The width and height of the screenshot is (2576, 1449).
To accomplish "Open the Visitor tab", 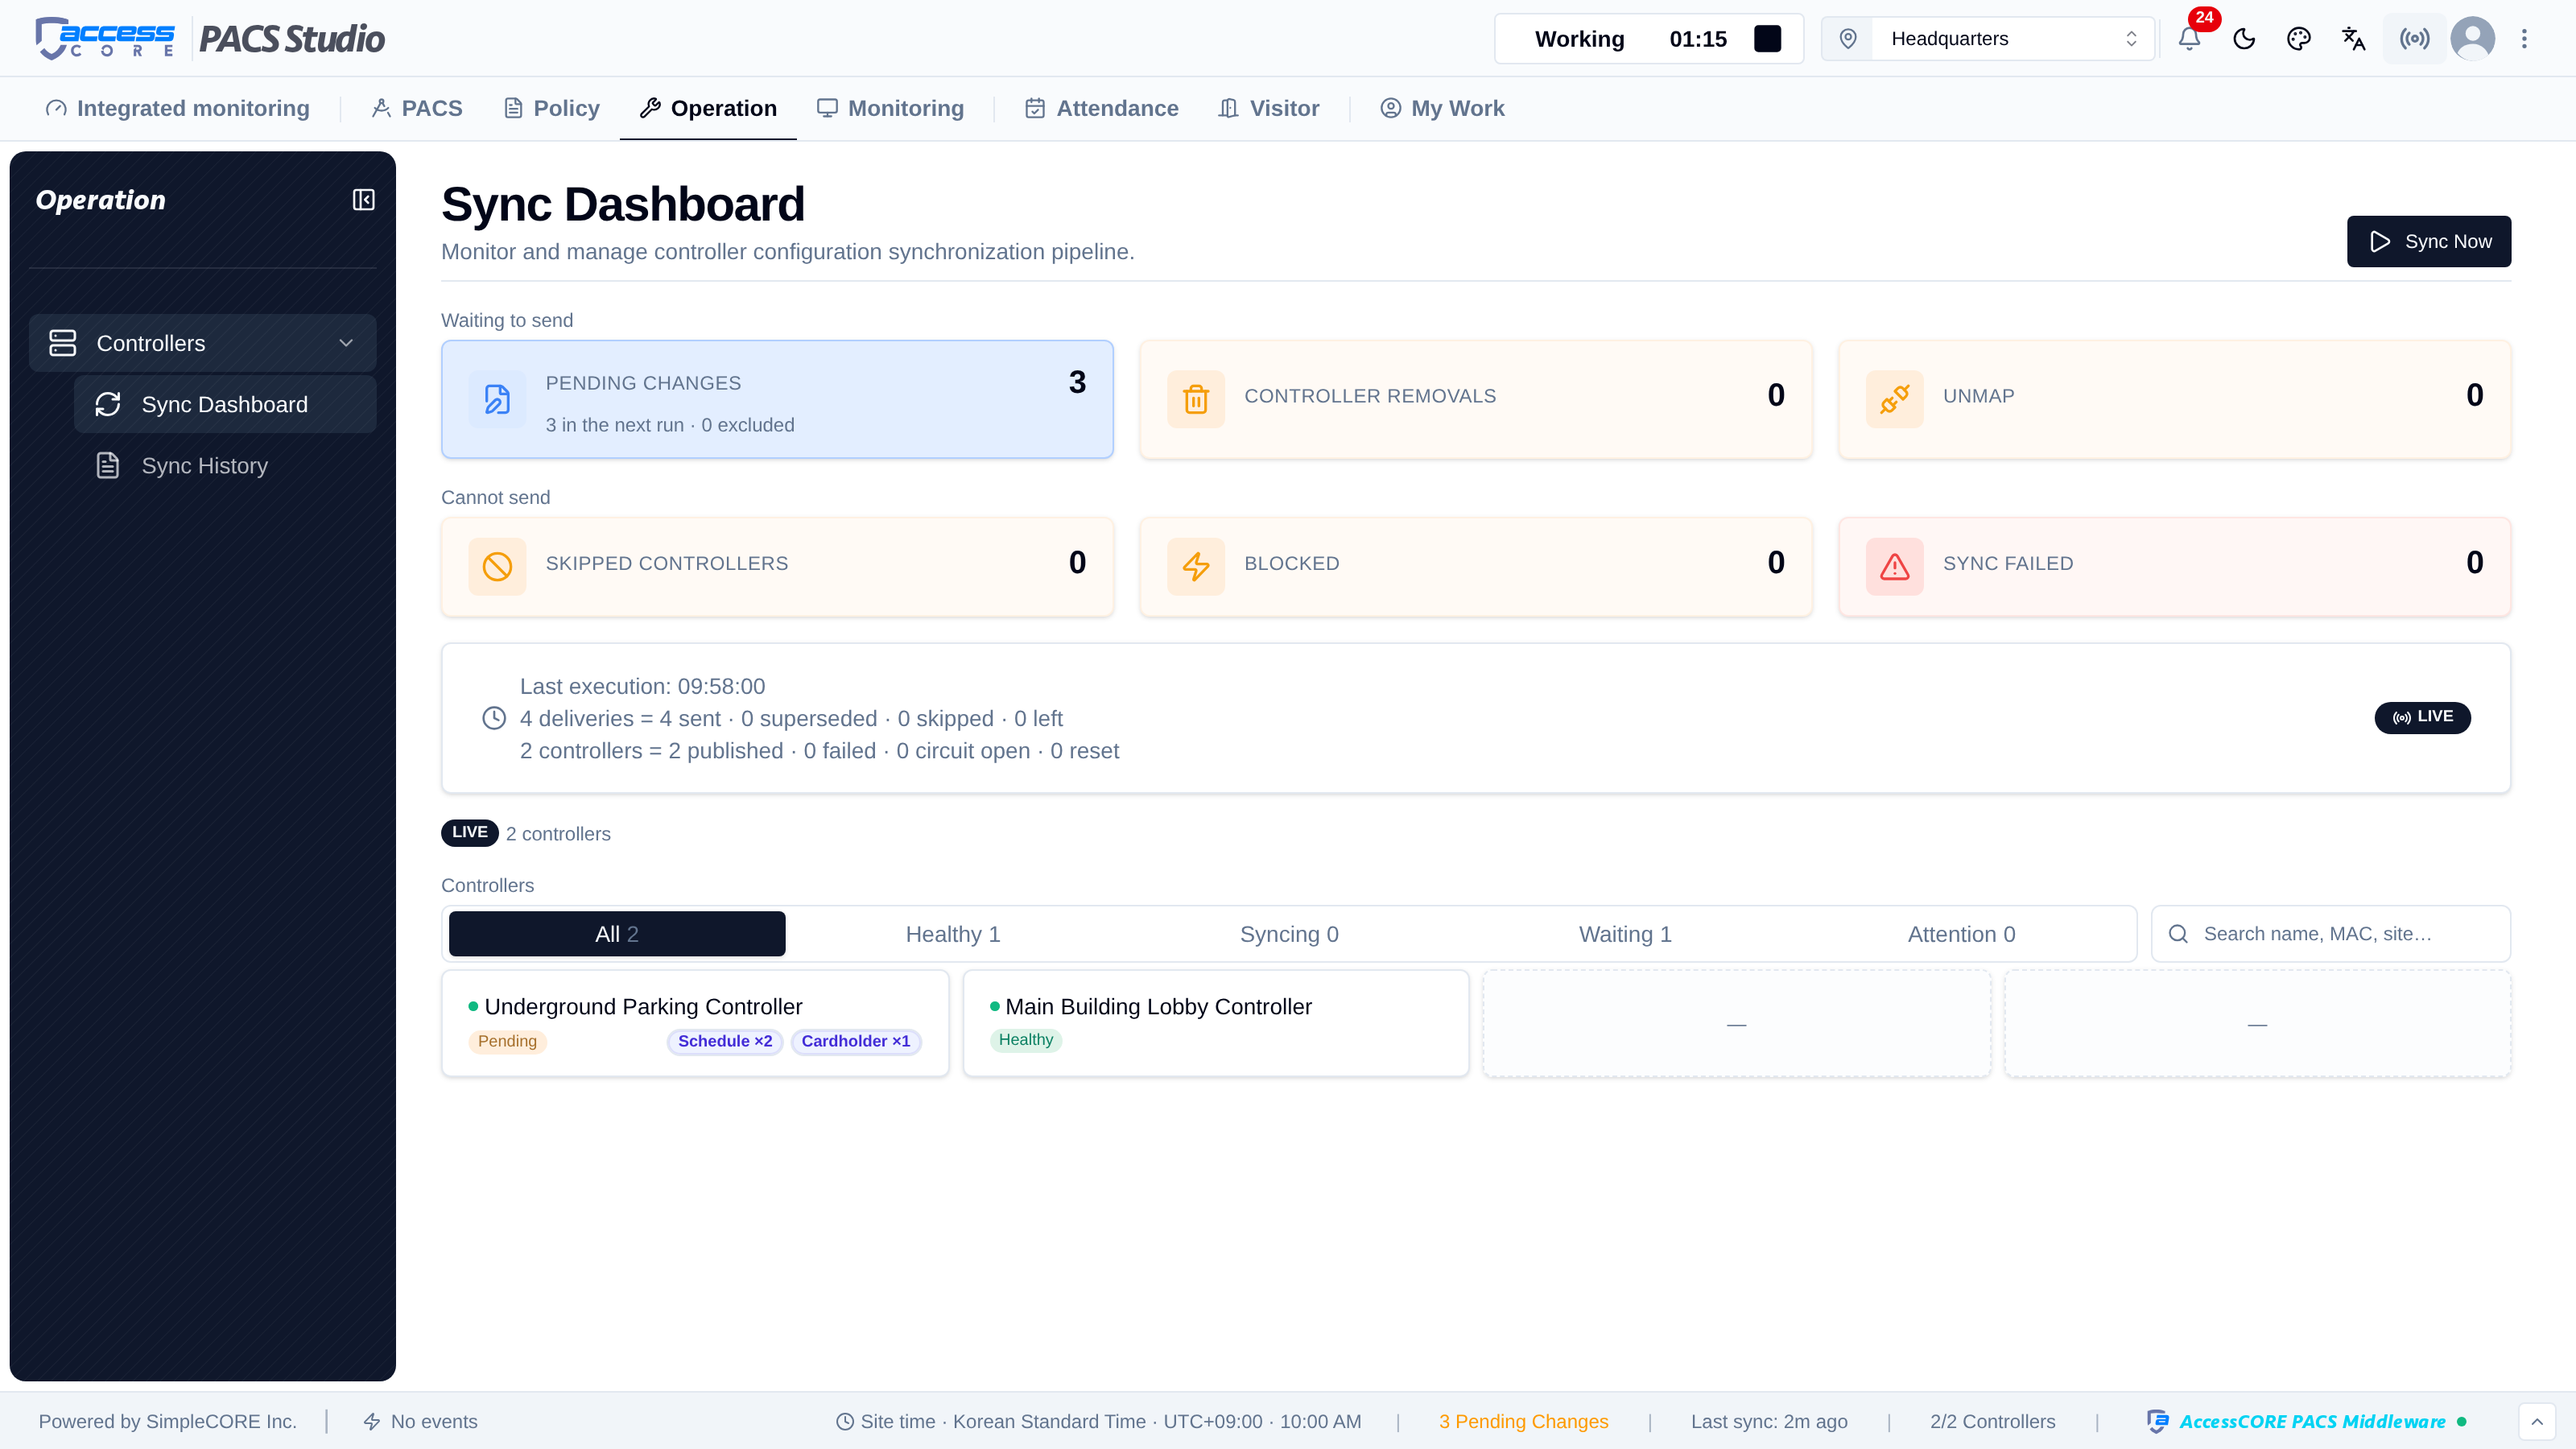I will click(x=1269, y=108).
